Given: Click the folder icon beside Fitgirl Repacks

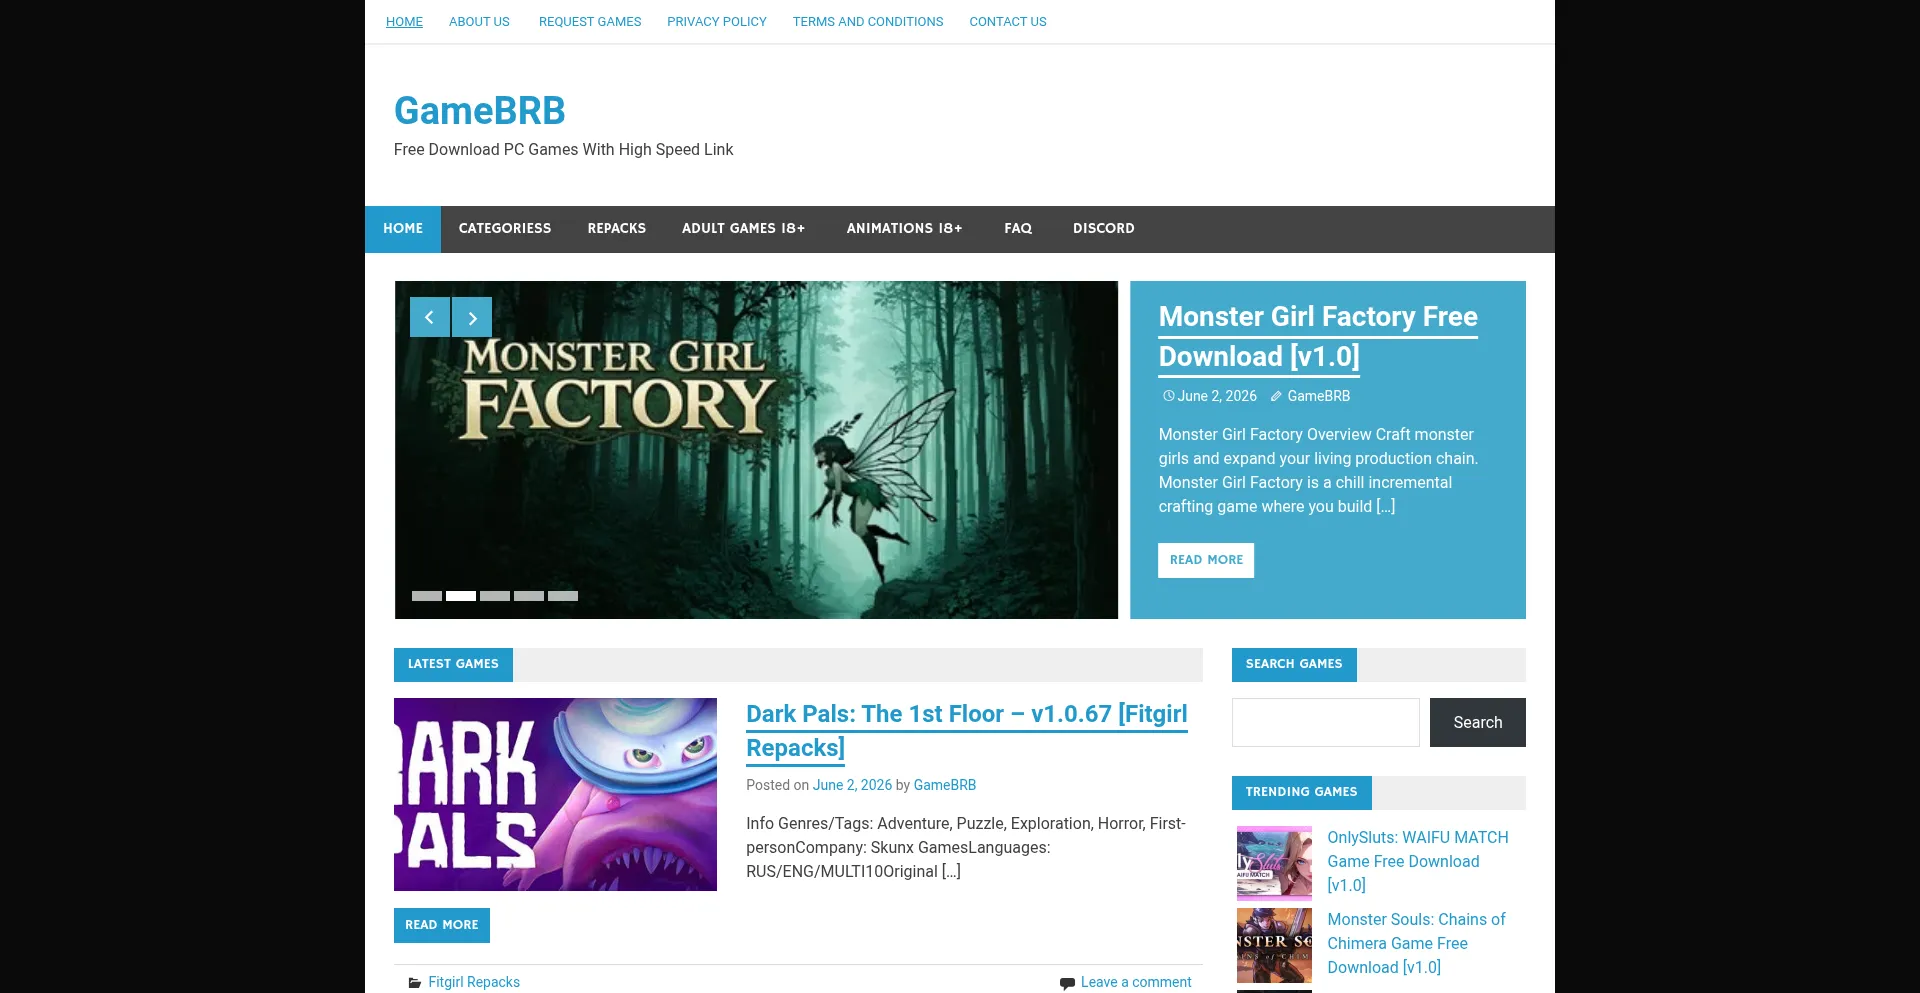Looking at the screenshot, I should [415, 983].
